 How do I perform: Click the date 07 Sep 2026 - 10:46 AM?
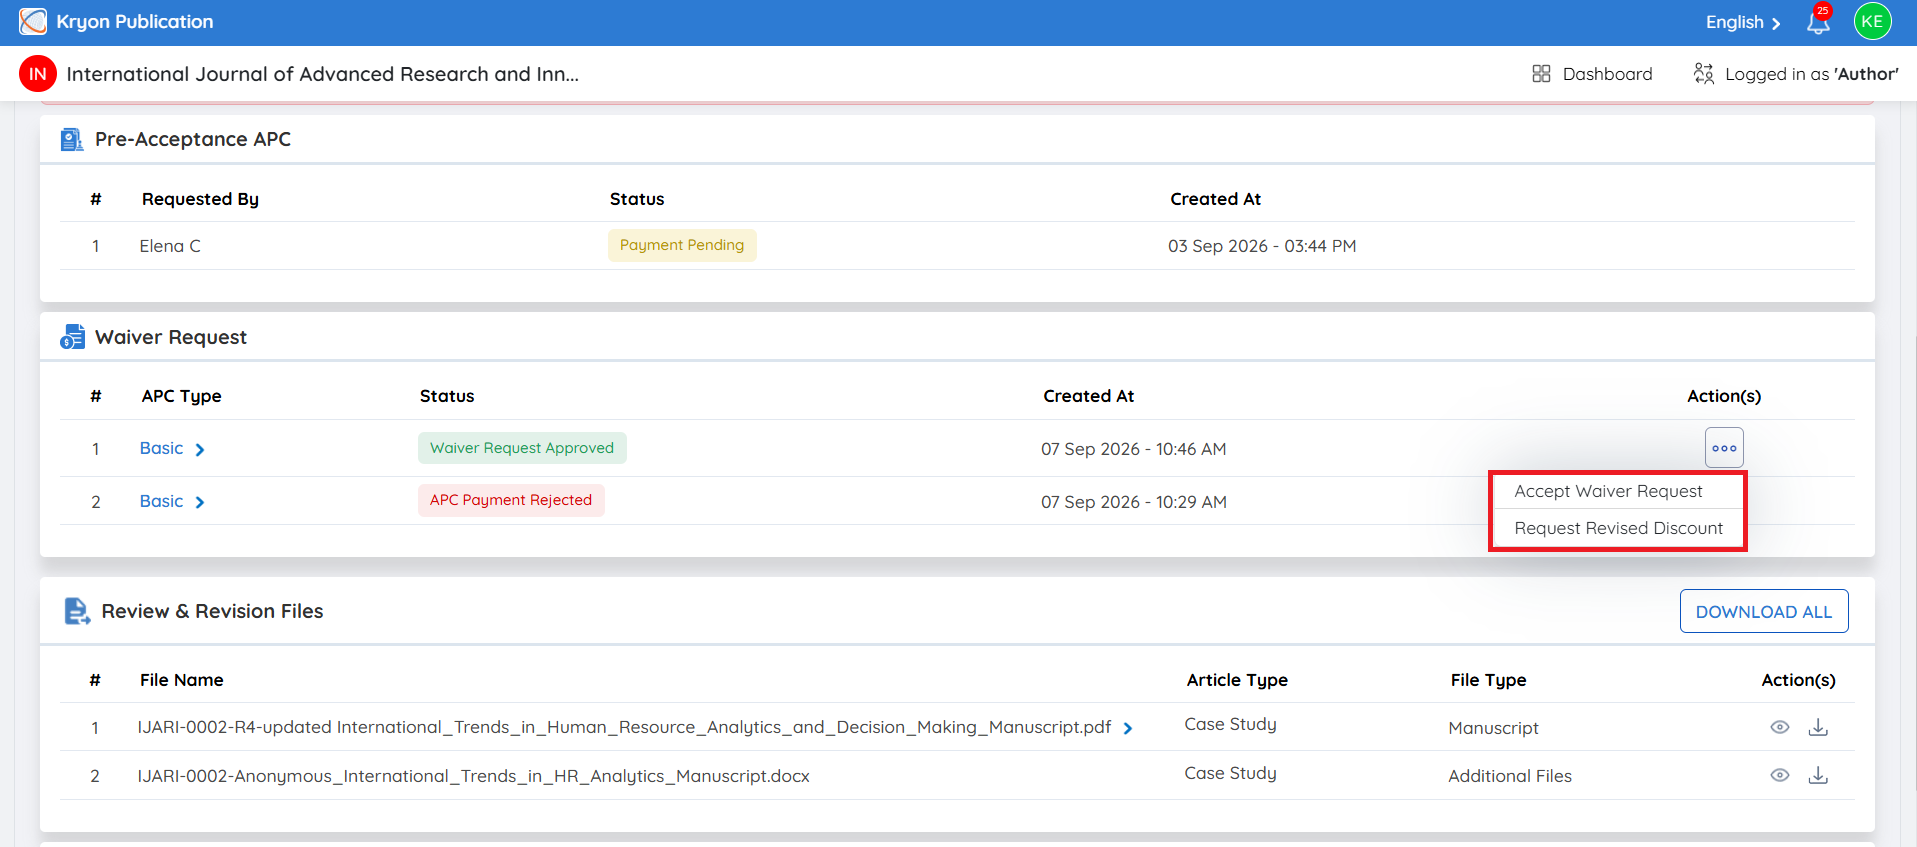tap(1134, 449)
